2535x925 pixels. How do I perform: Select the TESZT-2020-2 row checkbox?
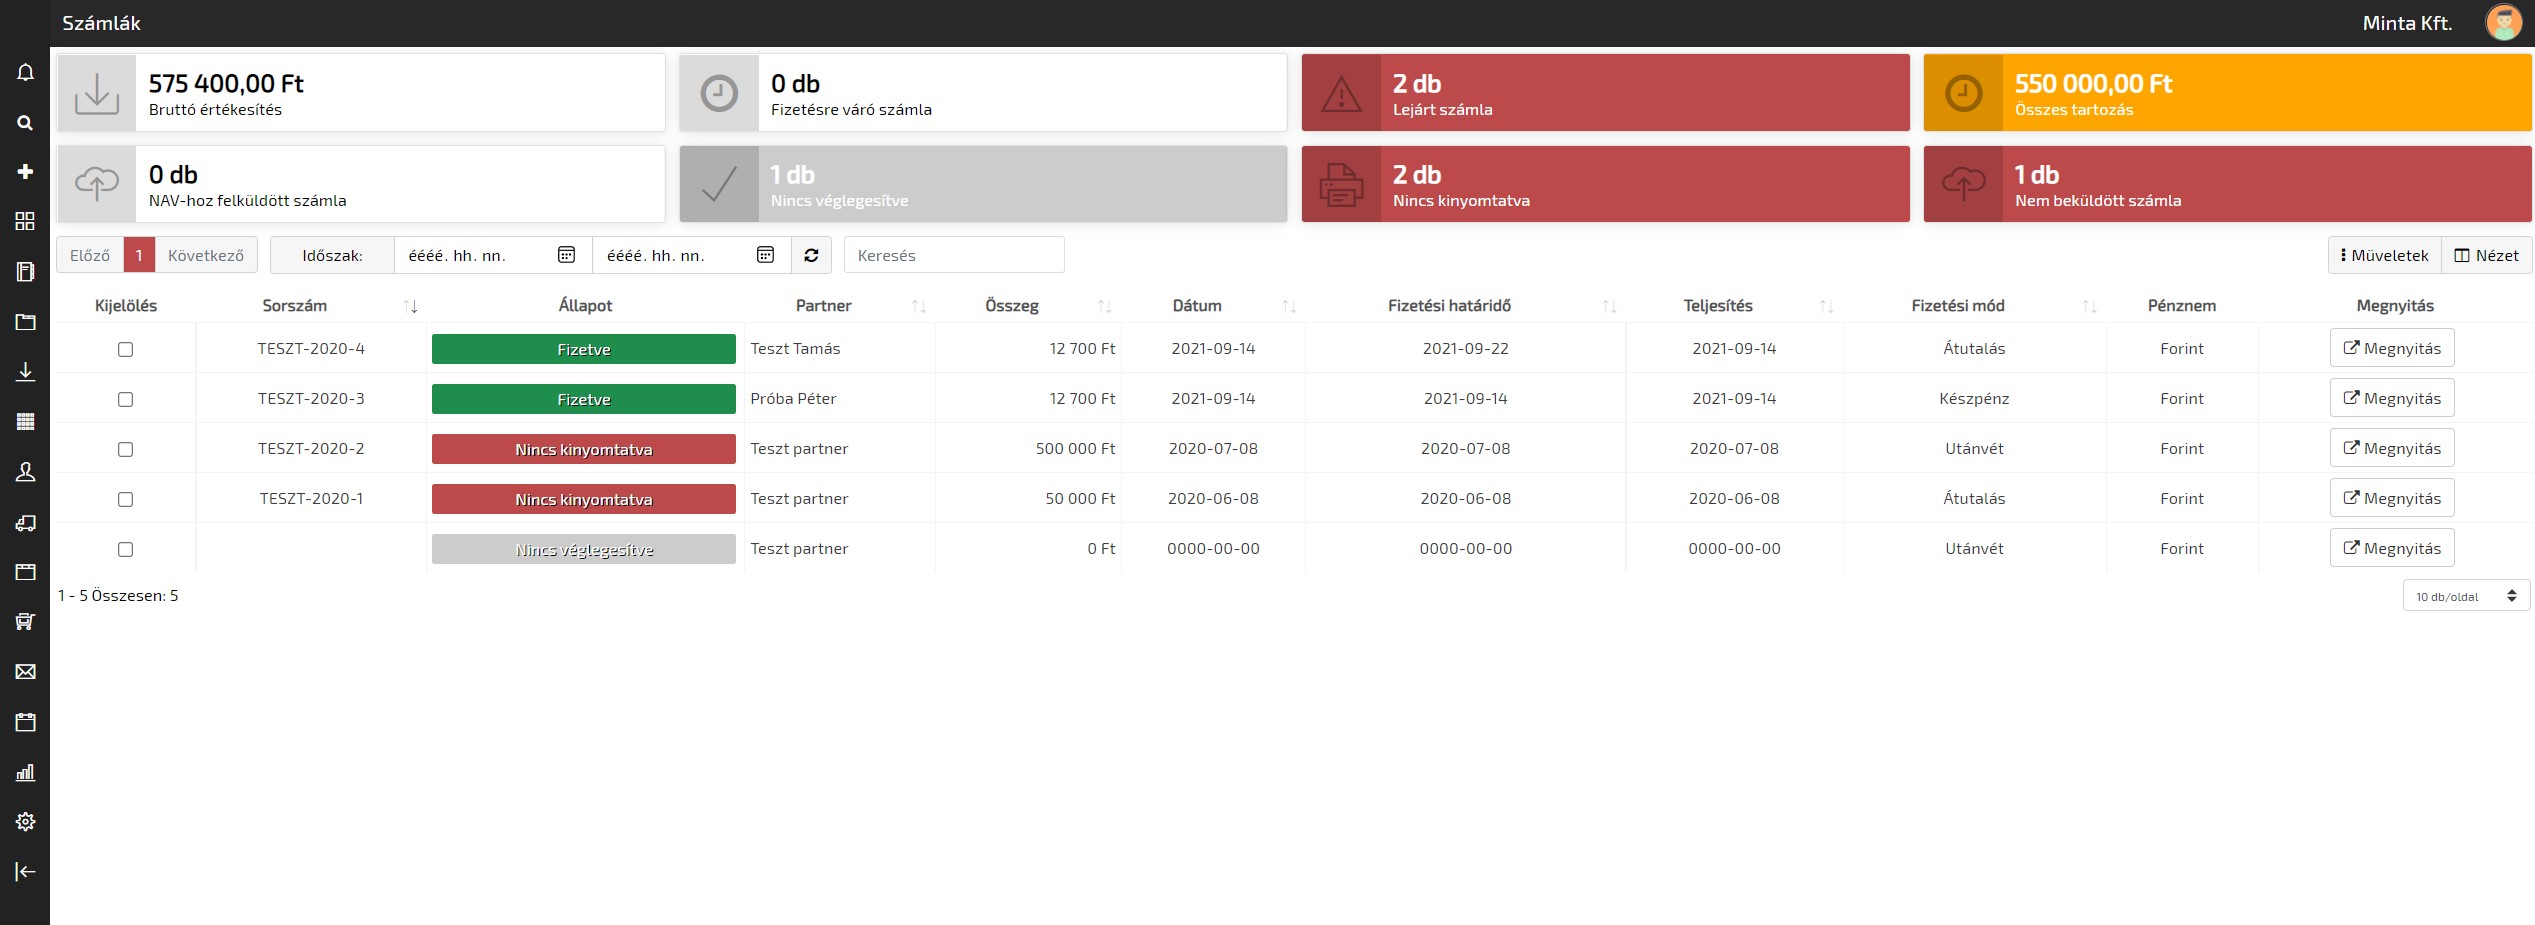125,449
